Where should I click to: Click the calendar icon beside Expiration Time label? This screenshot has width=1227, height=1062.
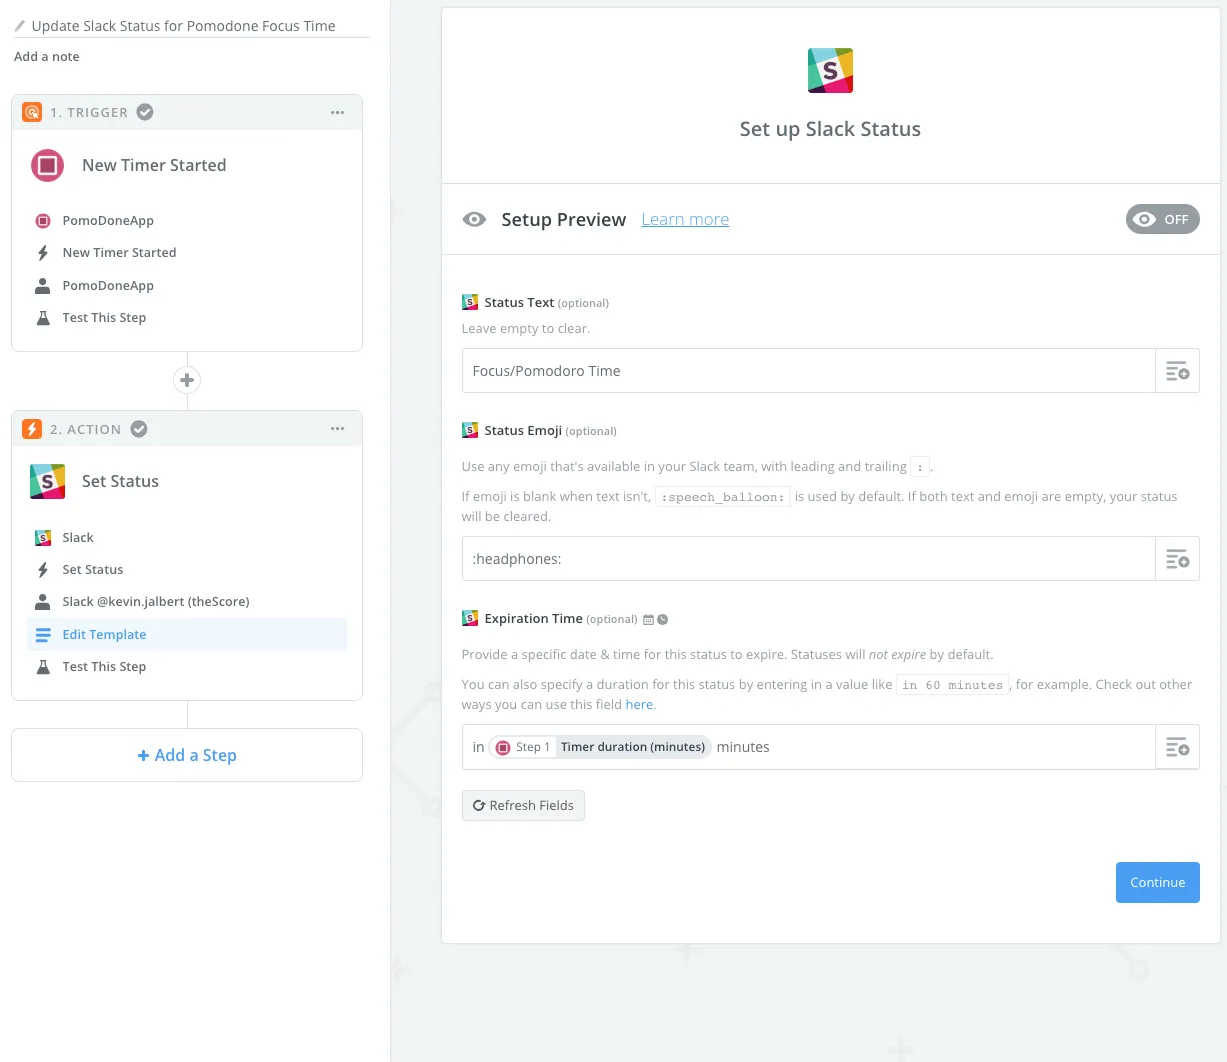(x=648, y=620)
